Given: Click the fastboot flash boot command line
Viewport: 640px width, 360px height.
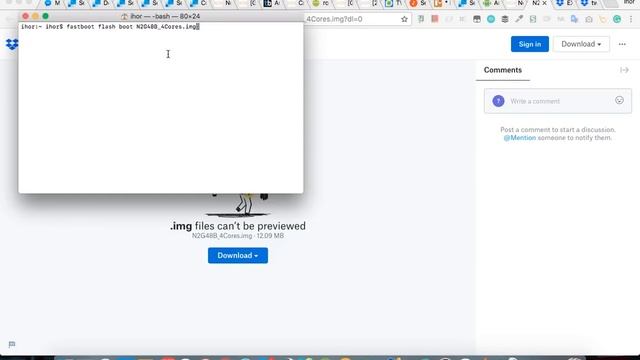Looking at the screenshot, I should click(110, 27).
